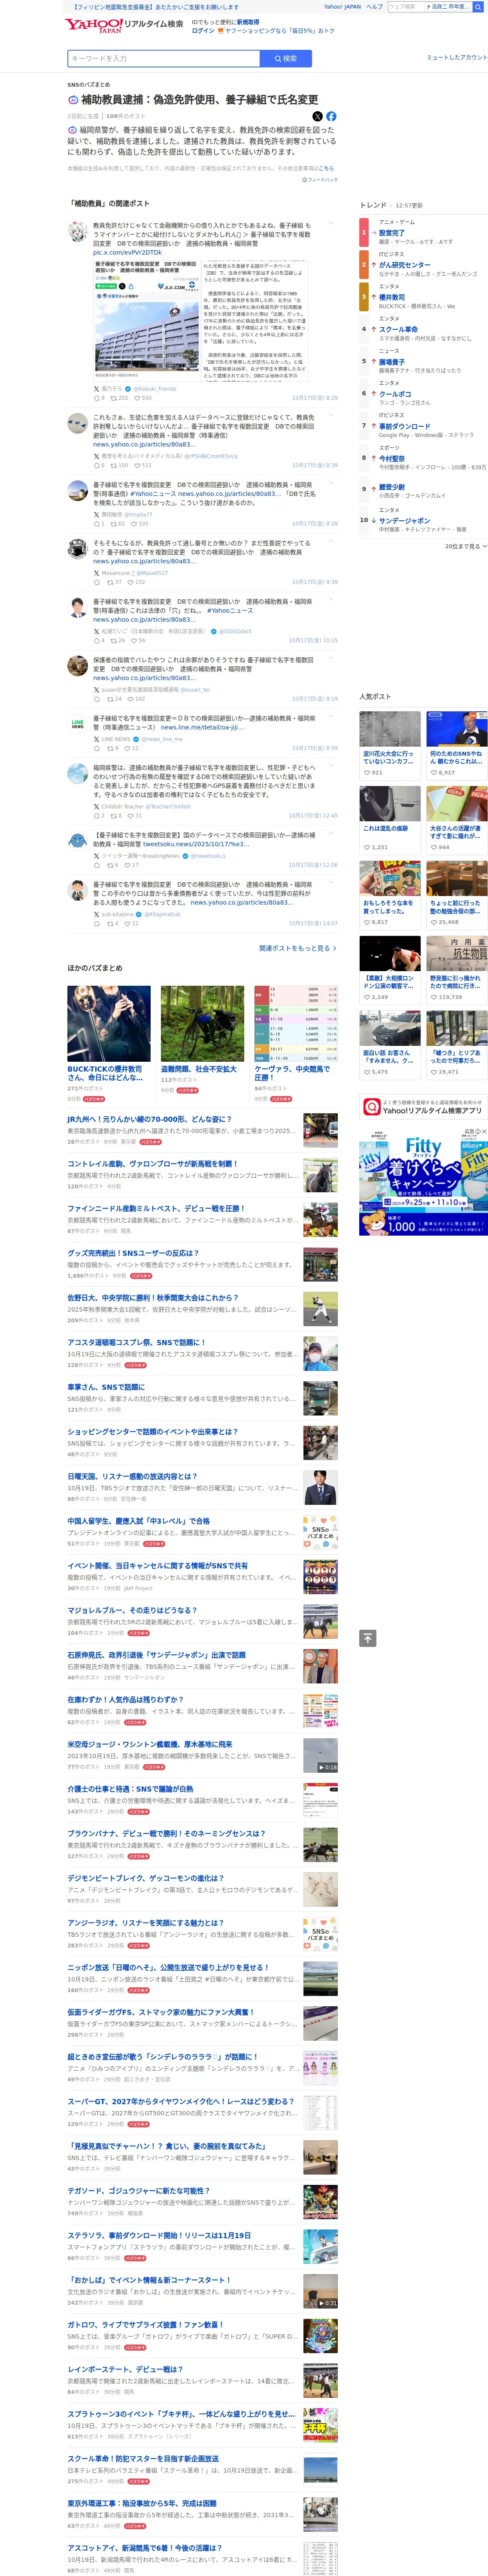
Task: Click the back-to-top arrow button
Action: [x=368, y=1638]
